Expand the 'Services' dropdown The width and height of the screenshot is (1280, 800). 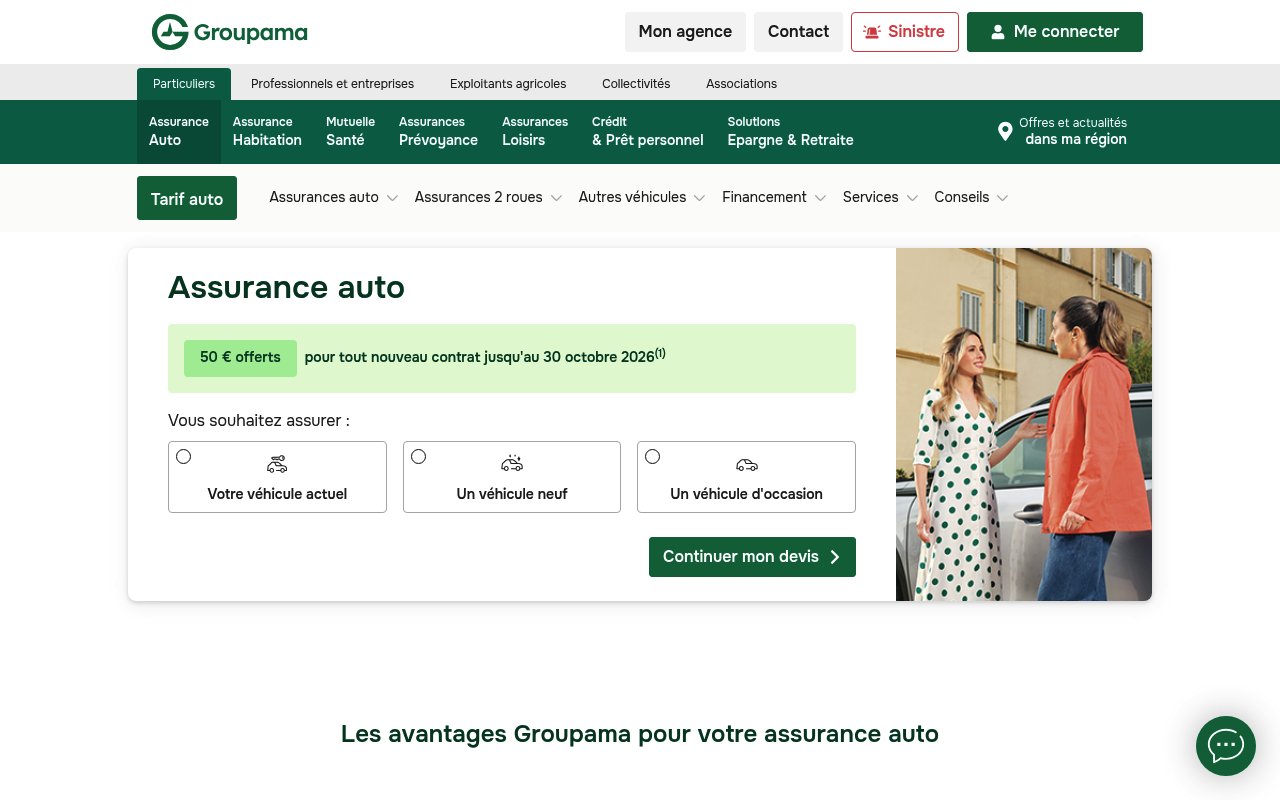(x=880, y=197)
